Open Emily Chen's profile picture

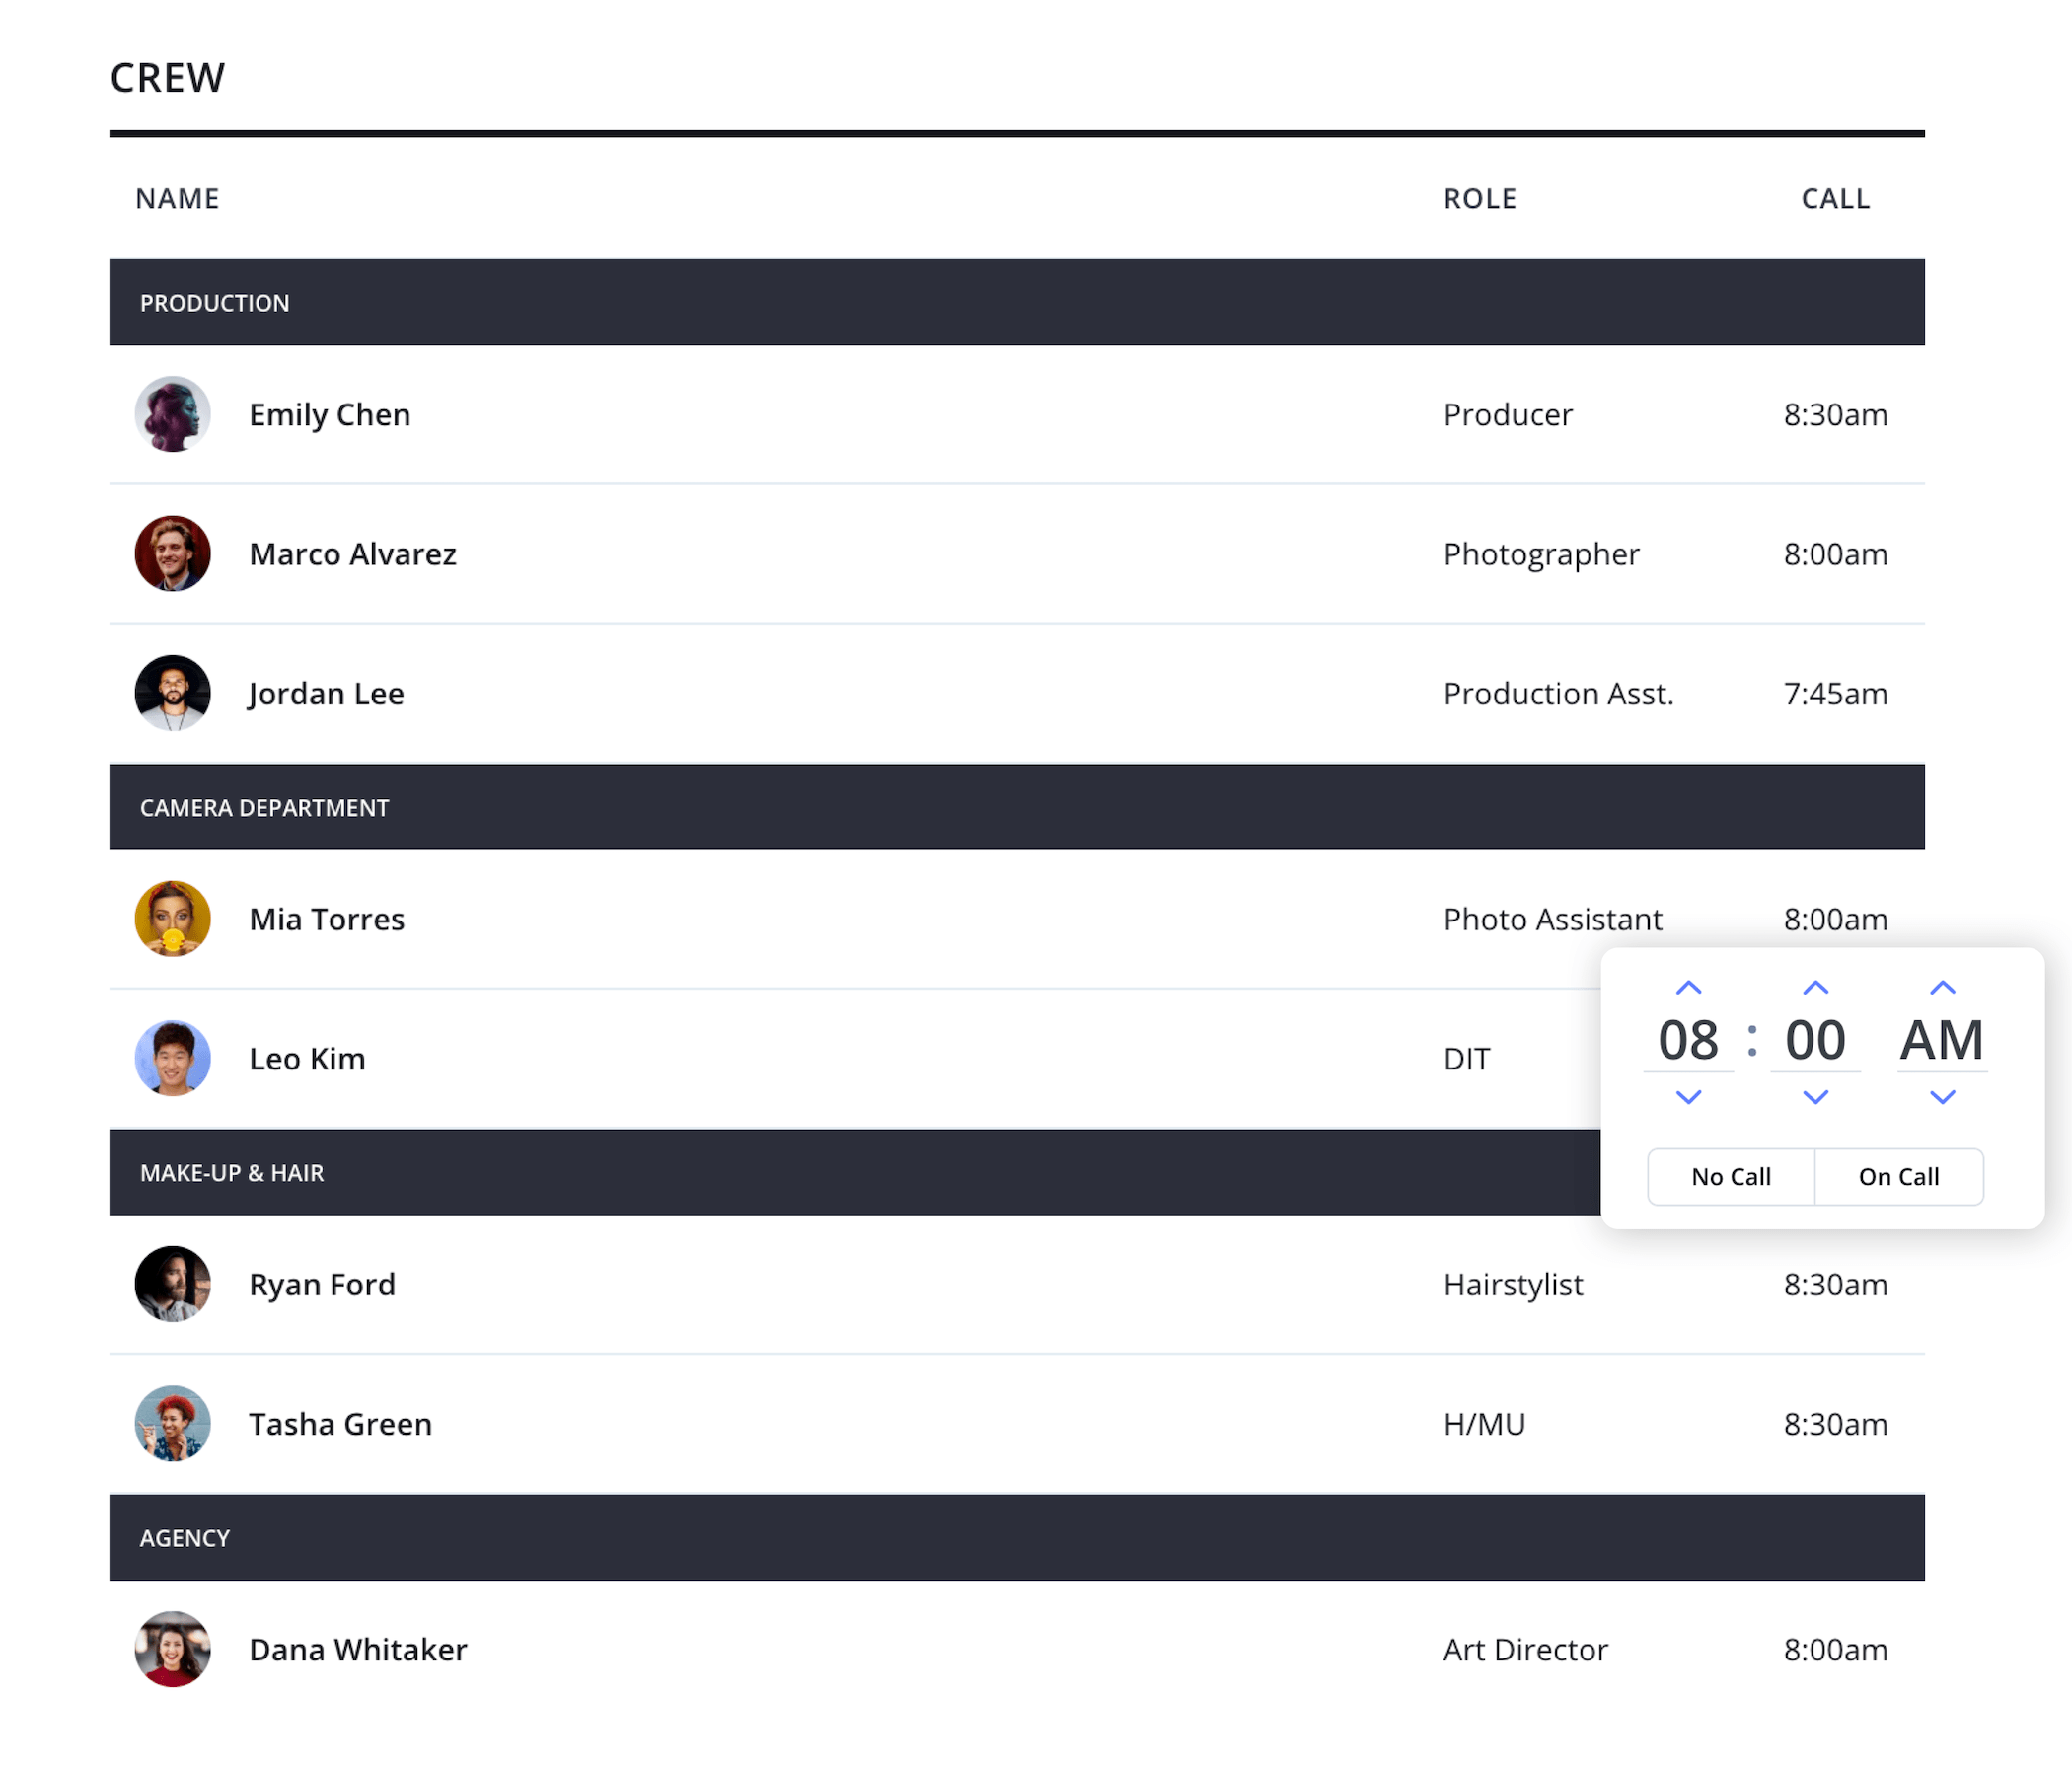coord(172,414)
